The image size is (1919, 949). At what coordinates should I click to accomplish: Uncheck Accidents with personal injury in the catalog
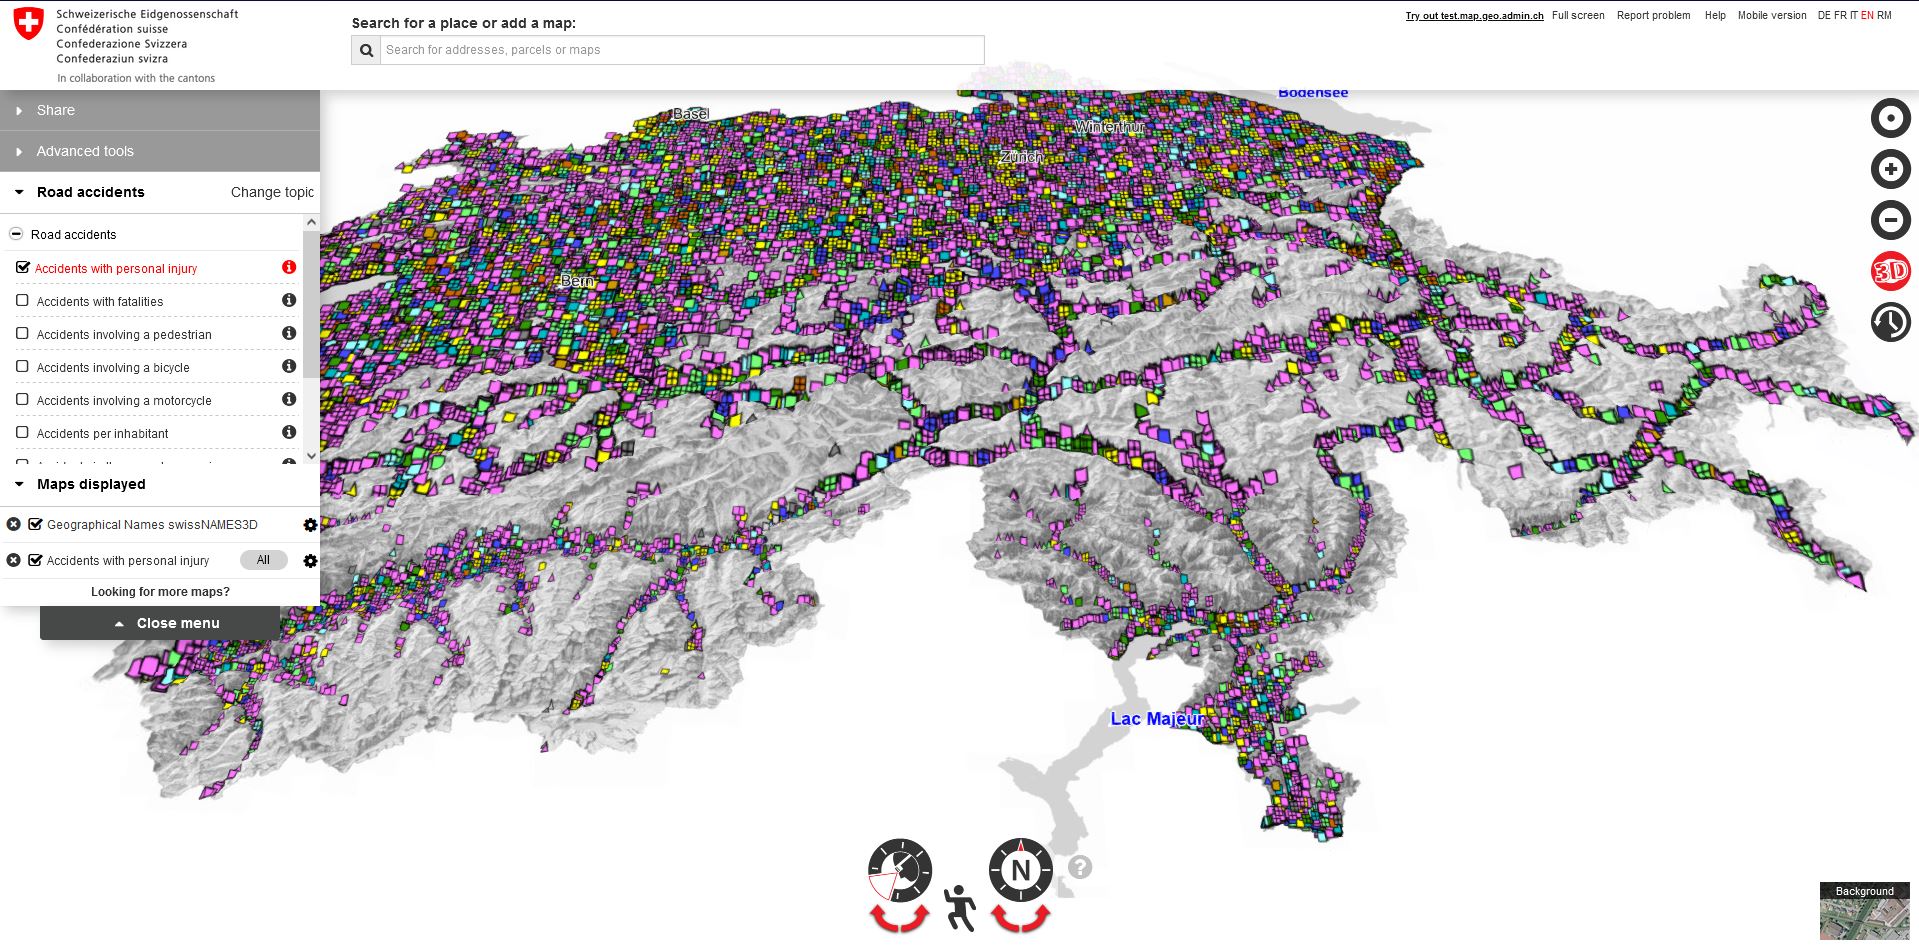[x=23, y=267]
